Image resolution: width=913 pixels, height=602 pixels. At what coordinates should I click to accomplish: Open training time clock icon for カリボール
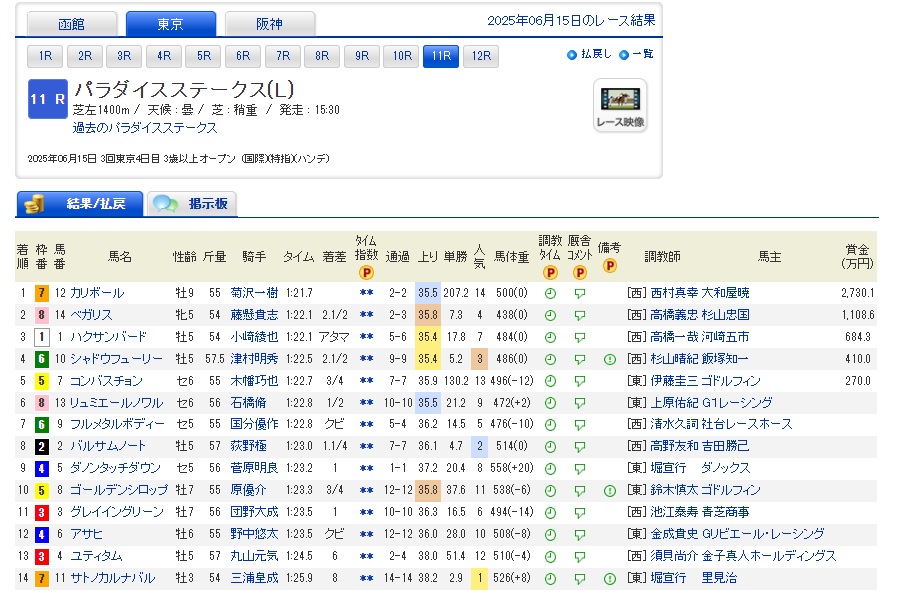[x=550, y=294]
